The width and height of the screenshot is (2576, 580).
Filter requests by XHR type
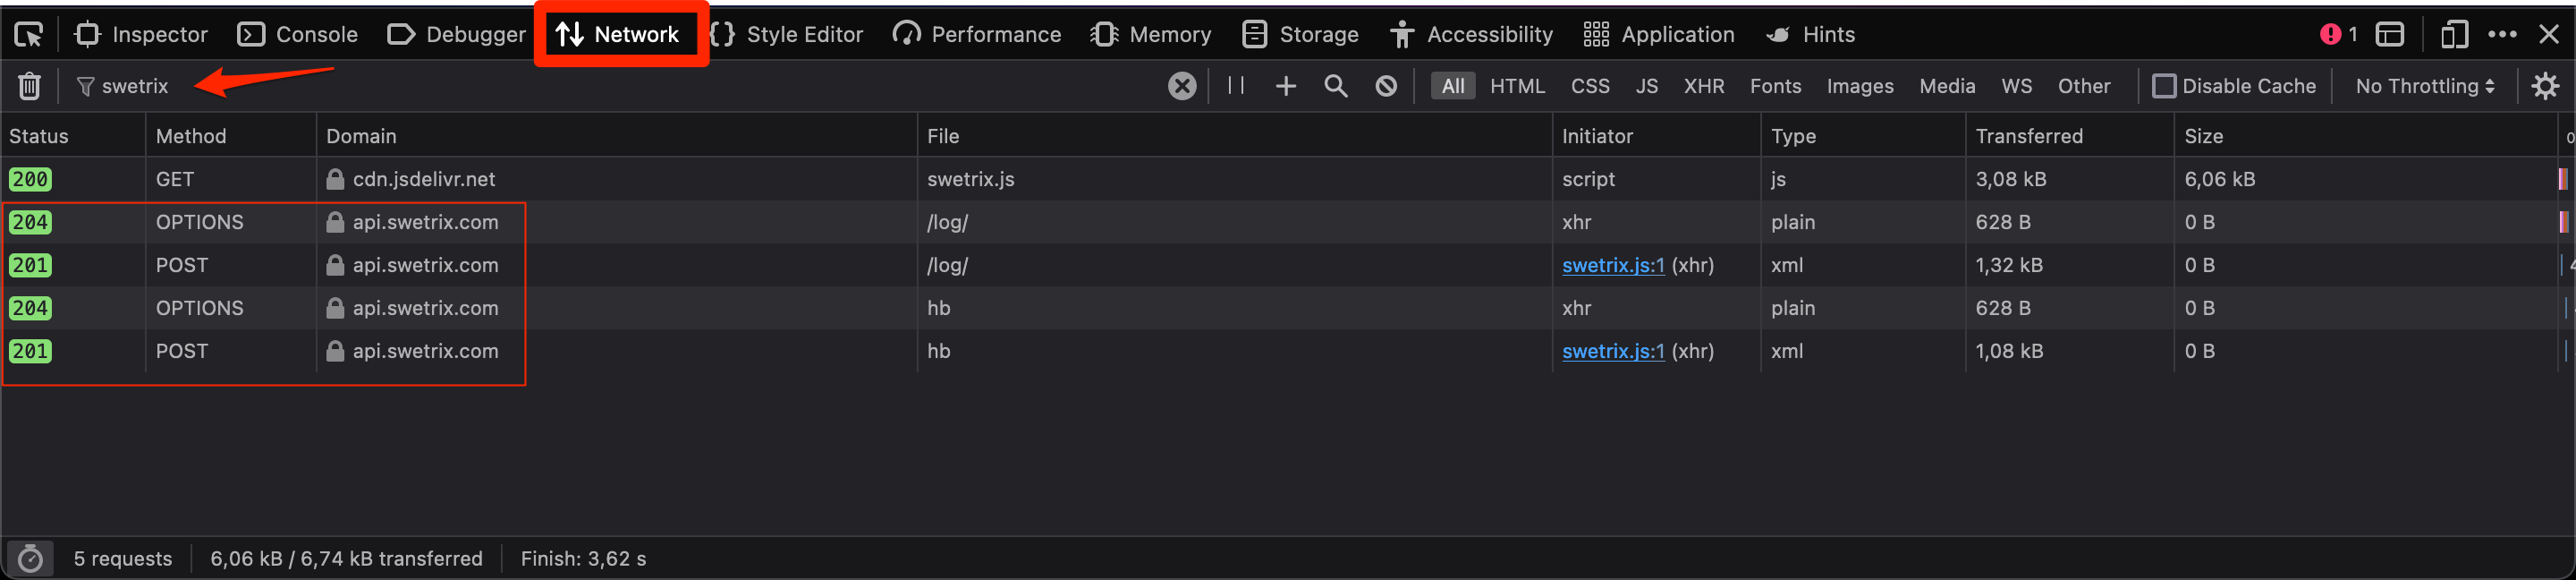(1703, 87)
